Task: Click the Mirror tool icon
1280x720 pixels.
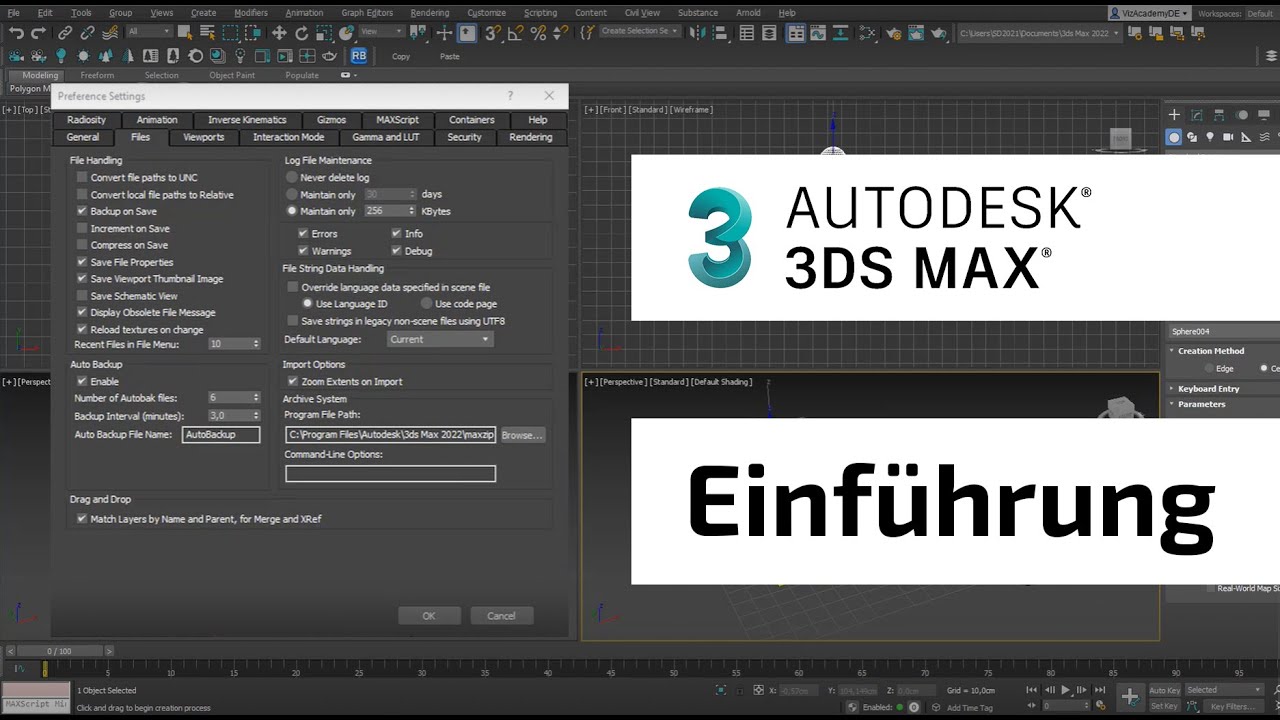Action: pyautogui.click(x=697, y=33)
